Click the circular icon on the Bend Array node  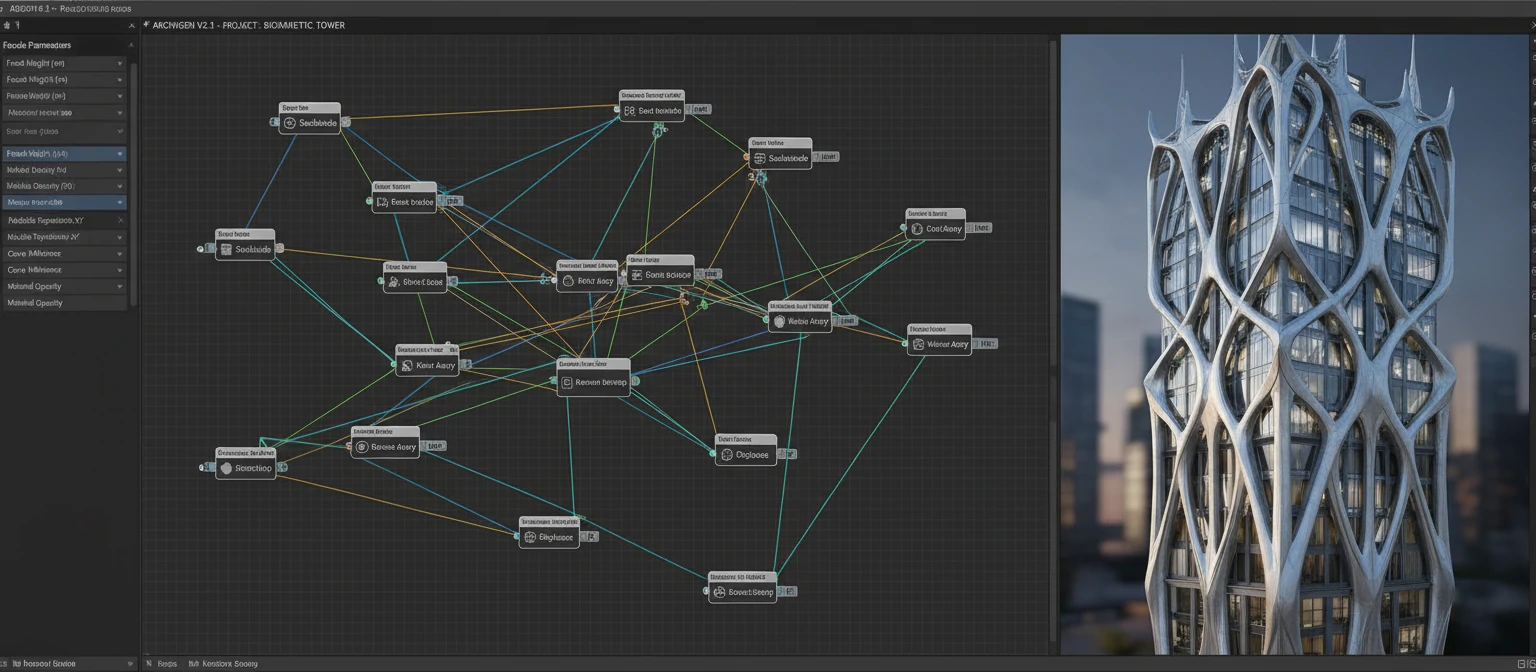coord(567,281)
